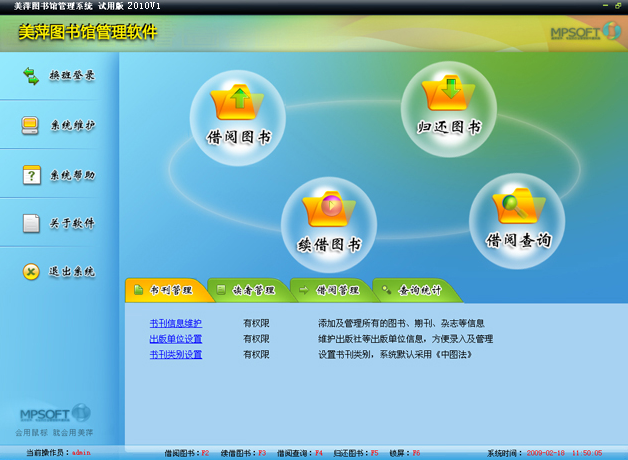Click 有权限 text beside 出版单位设置
This screenshot has height=460, width=628.
256,339
